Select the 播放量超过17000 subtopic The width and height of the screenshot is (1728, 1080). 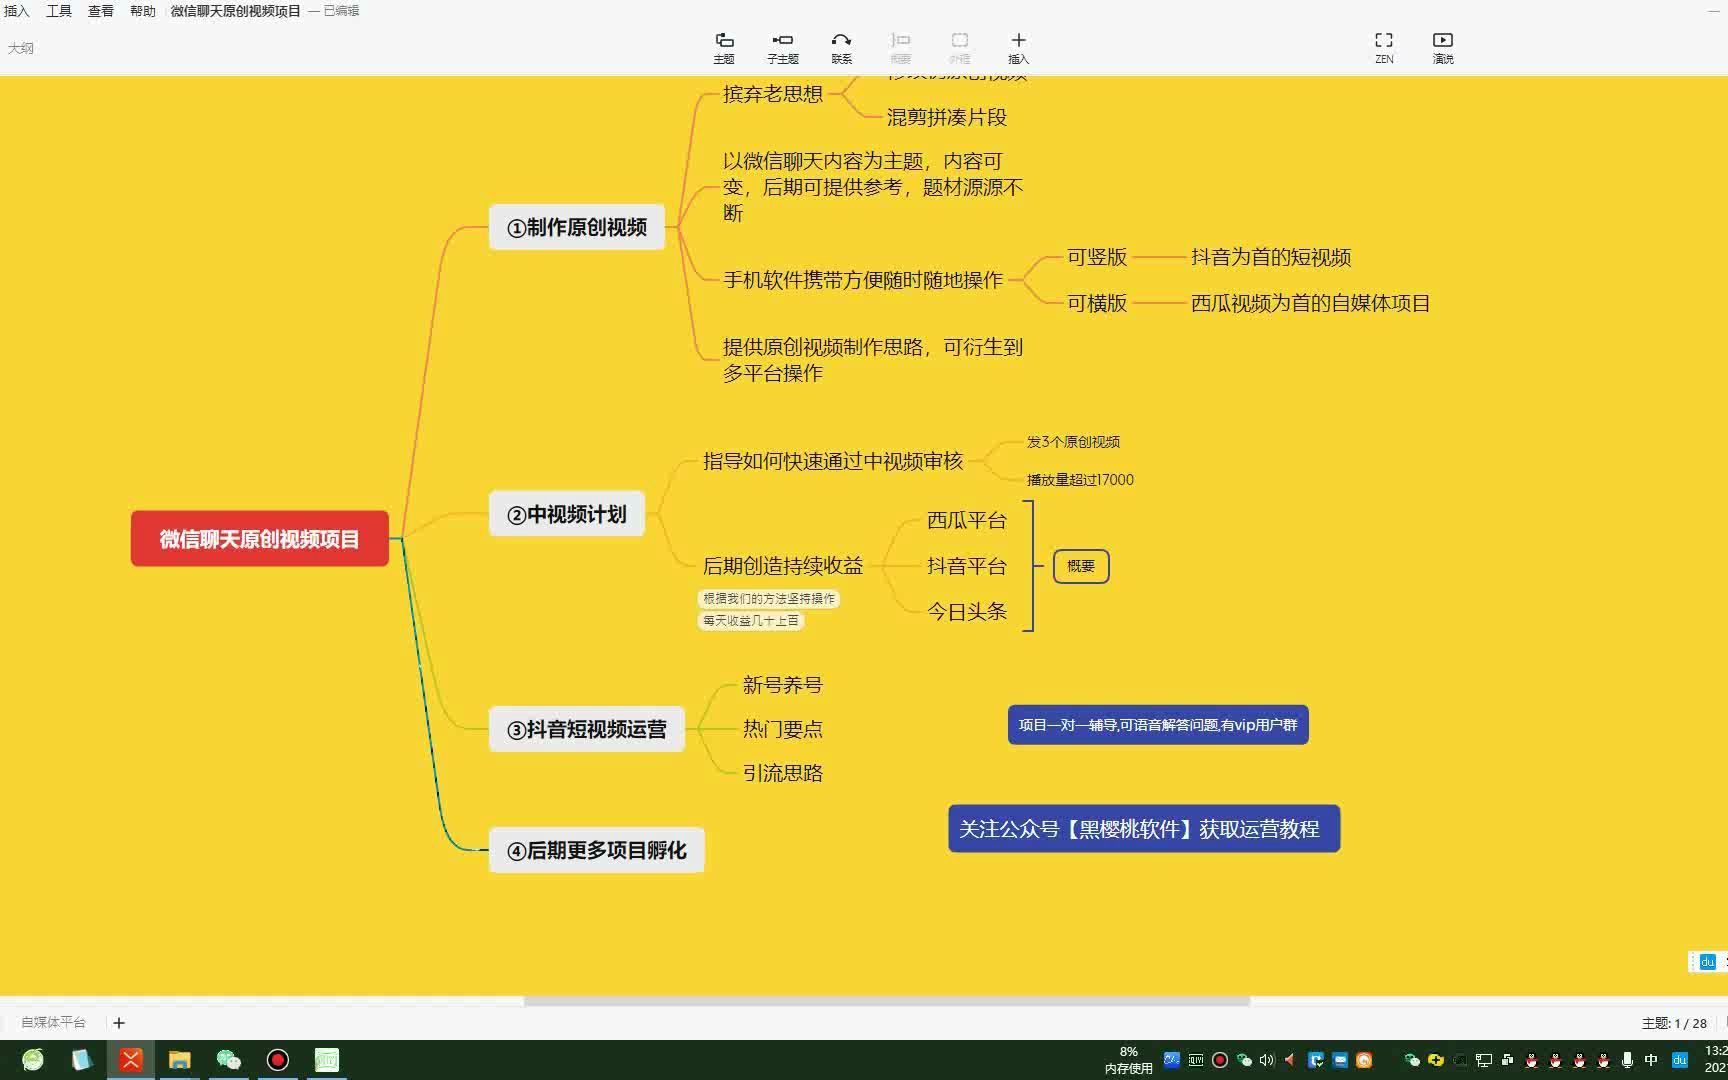click(1080, 480)
